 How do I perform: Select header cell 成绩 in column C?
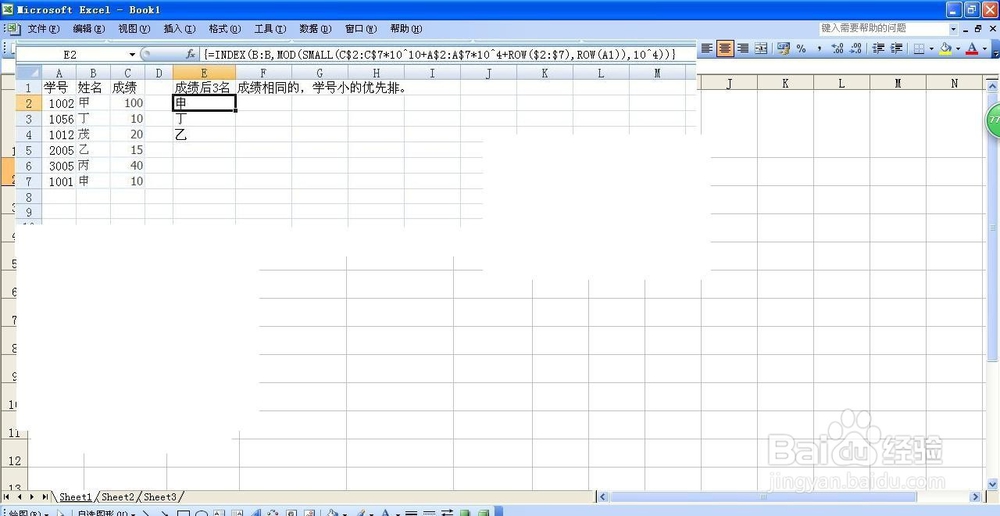(x=128, y=87)
